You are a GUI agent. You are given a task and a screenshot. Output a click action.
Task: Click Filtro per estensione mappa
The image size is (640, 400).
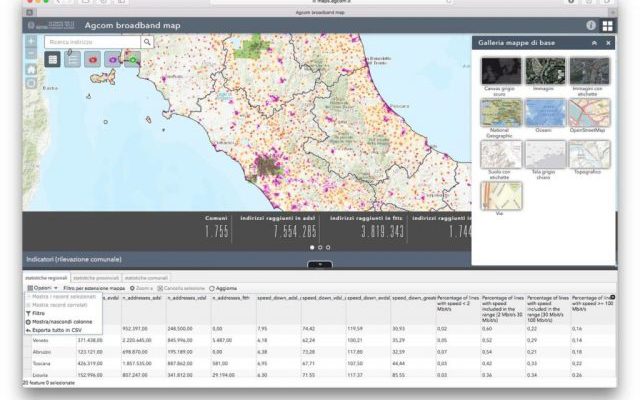(x=94, y=288)
